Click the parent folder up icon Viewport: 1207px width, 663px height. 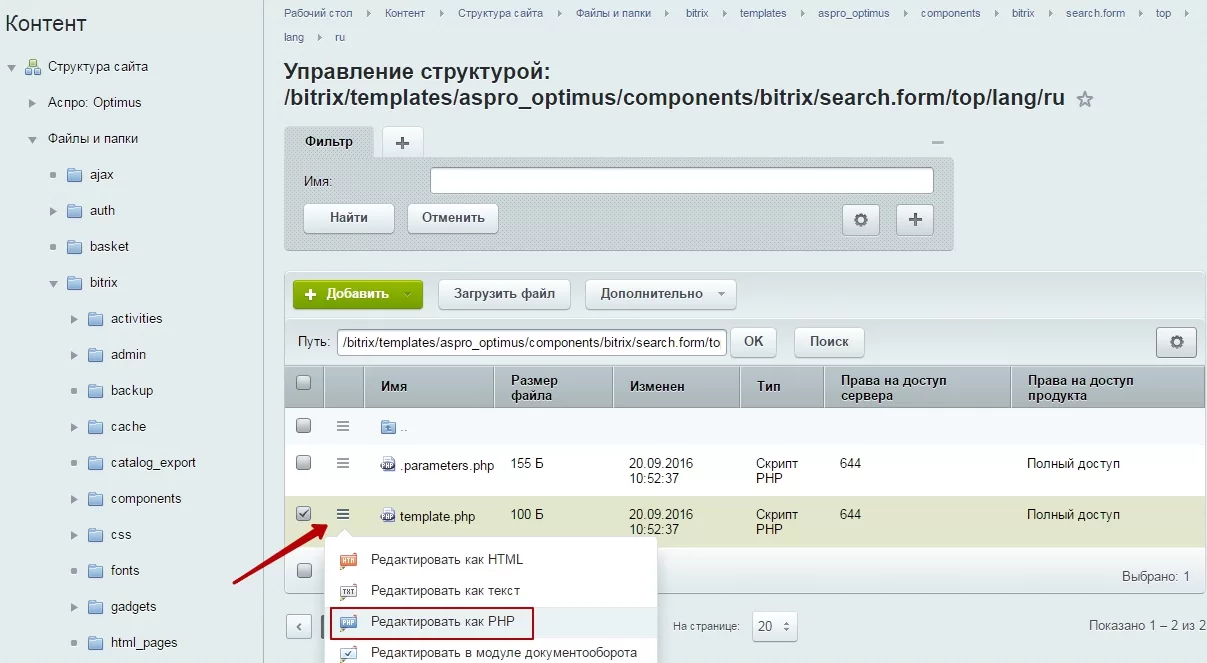click(x=388, y=427)
